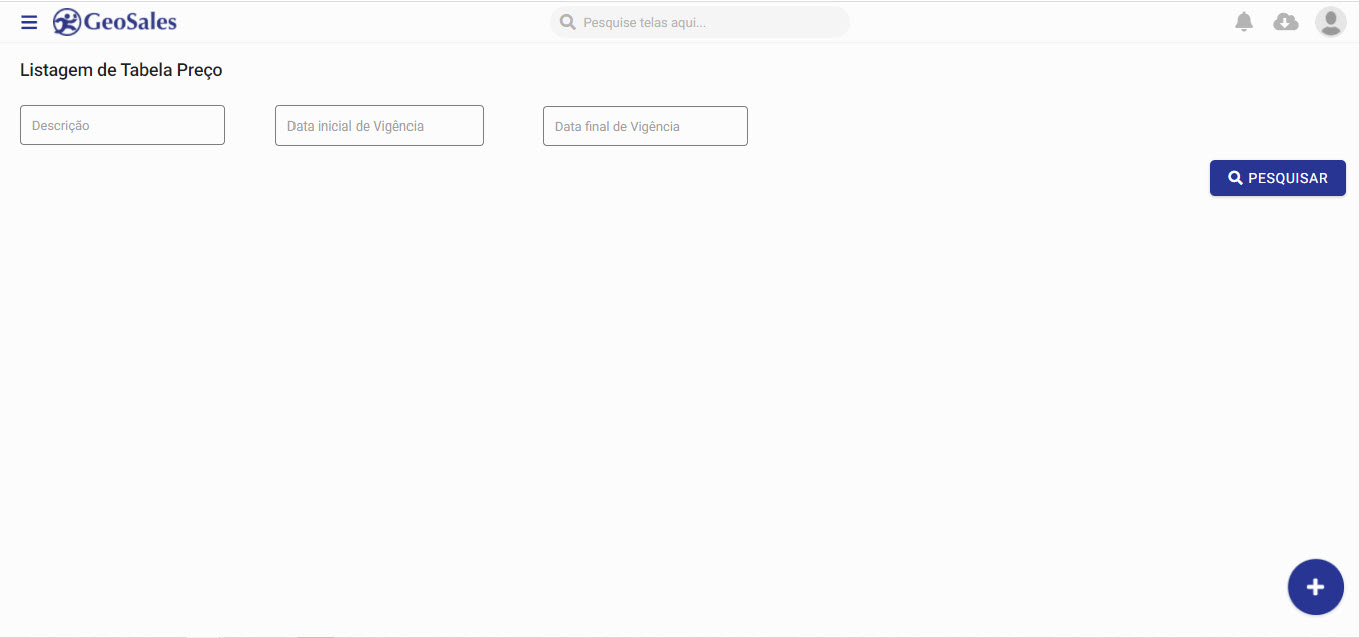Open the hamburger navigation menu

tap(29, 22)
